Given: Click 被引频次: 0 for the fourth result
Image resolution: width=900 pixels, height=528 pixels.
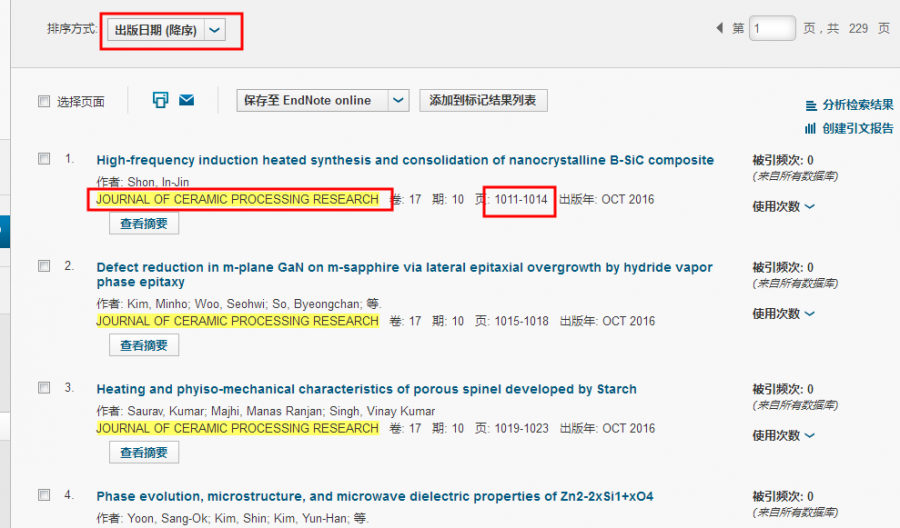Looking at the screenshot, I should [783, 496].
